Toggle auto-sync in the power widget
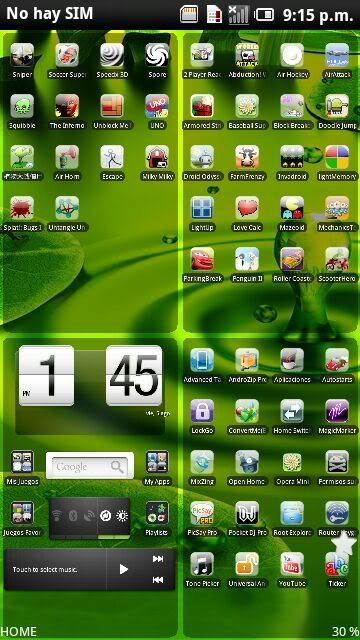360x640 pixels. pyautogui.click(x=106, y=516)
